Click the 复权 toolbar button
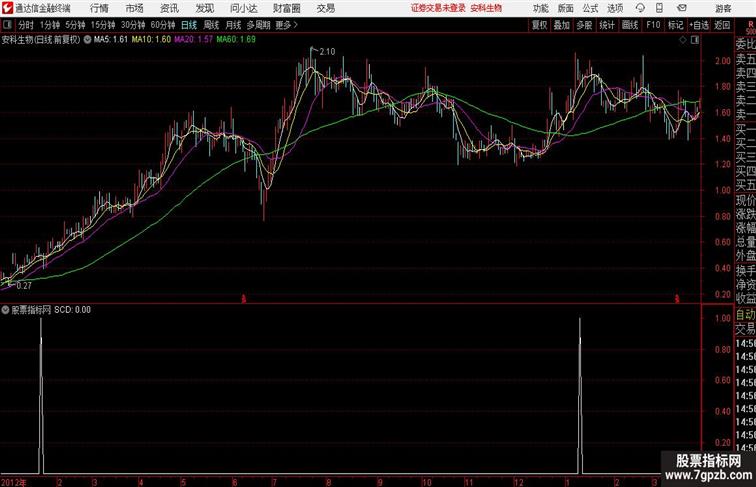756x487 pixels. pos(540,25)
